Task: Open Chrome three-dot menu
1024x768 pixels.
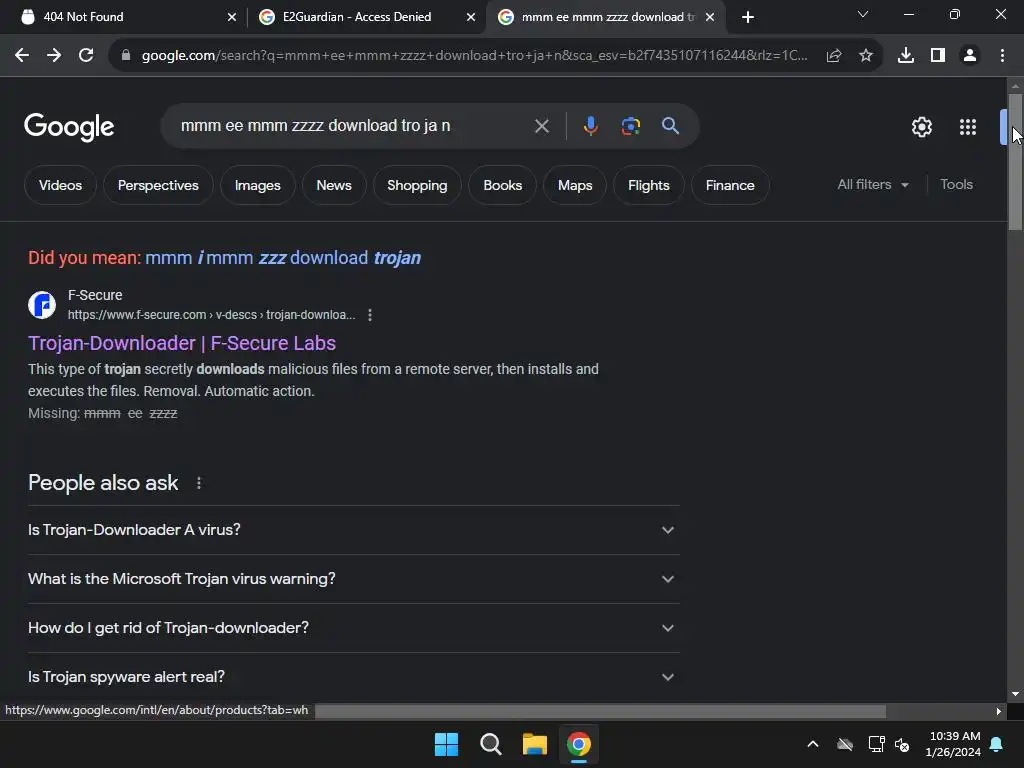Action: (x=1002, y=56)
